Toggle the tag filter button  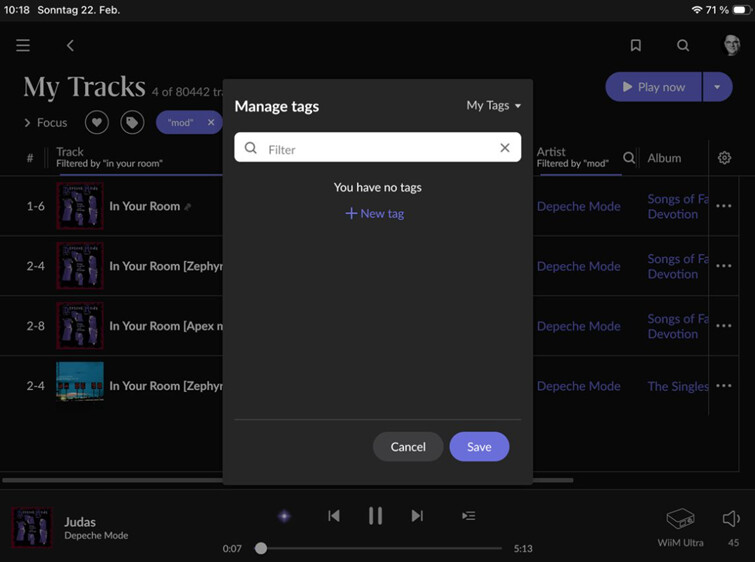coord(131,122)
